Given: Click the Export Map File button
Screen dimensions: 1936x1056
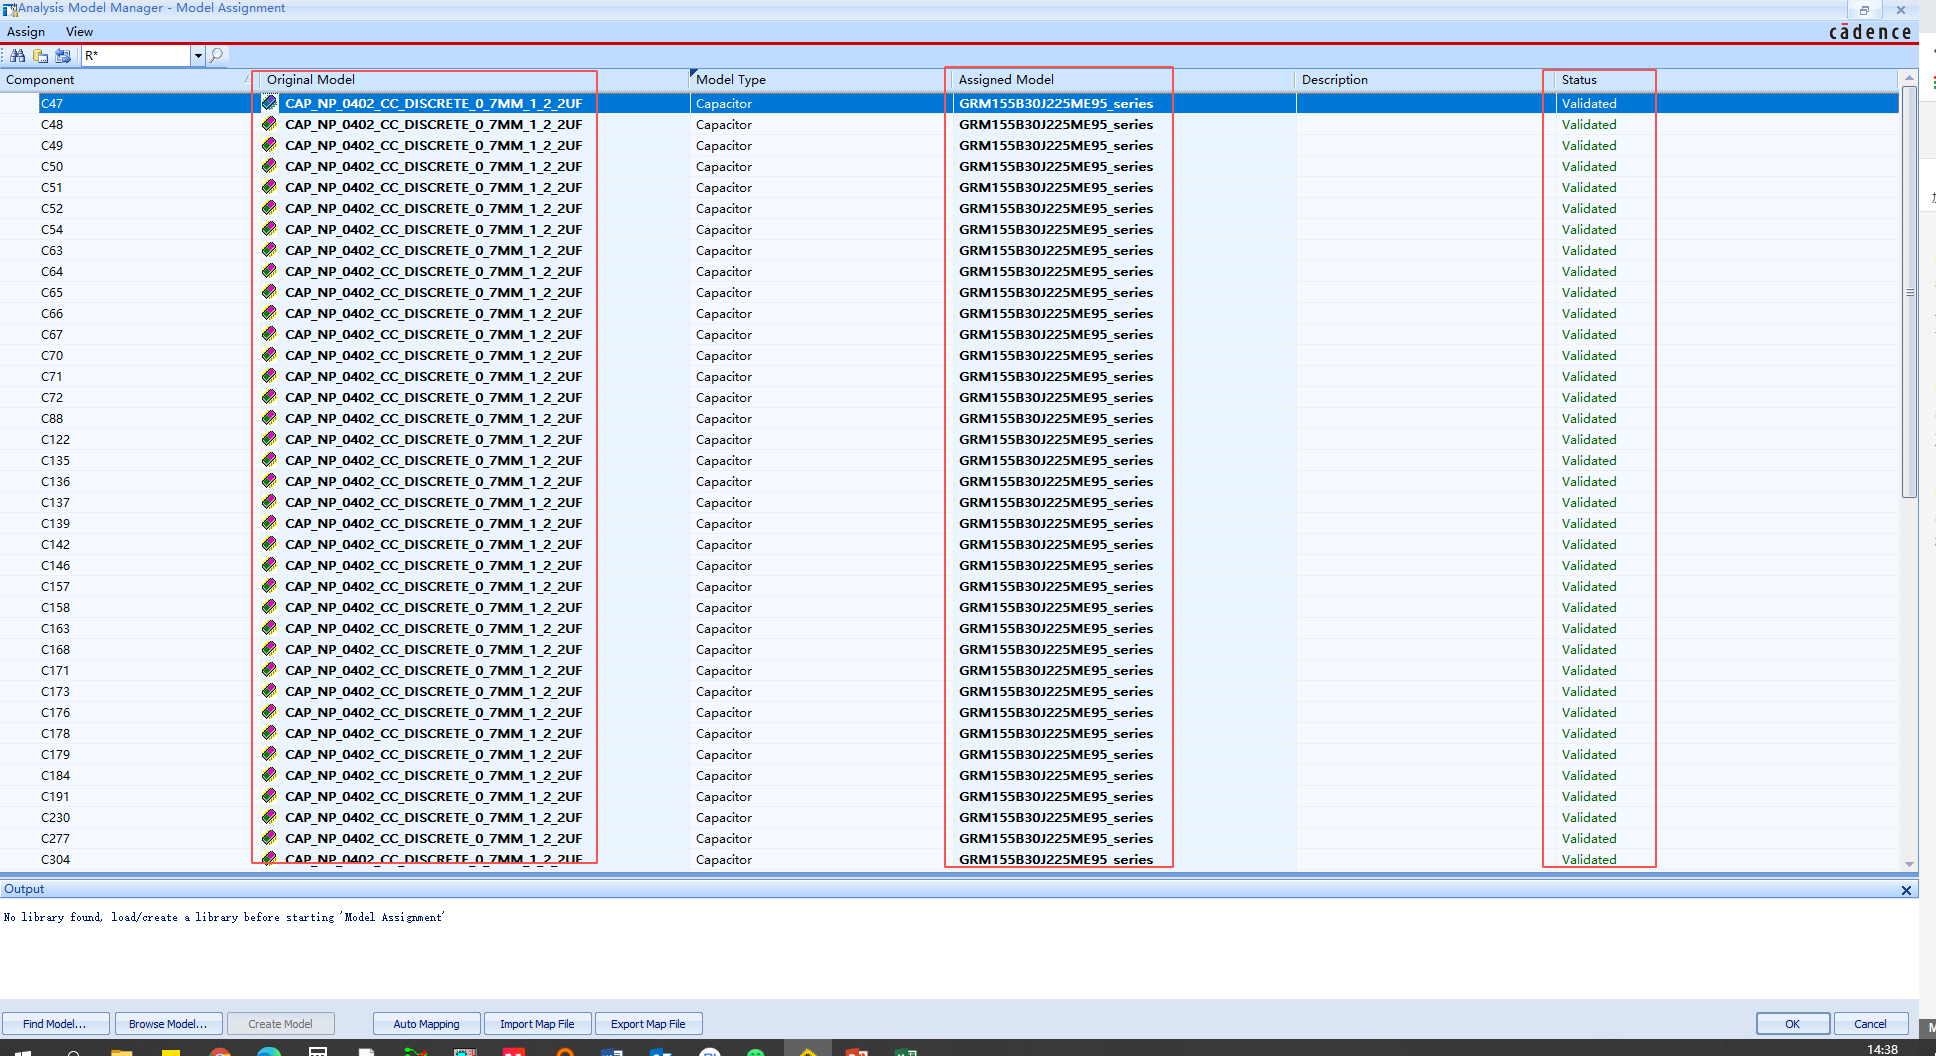Looking at the screenshot, I should 648,1023.
